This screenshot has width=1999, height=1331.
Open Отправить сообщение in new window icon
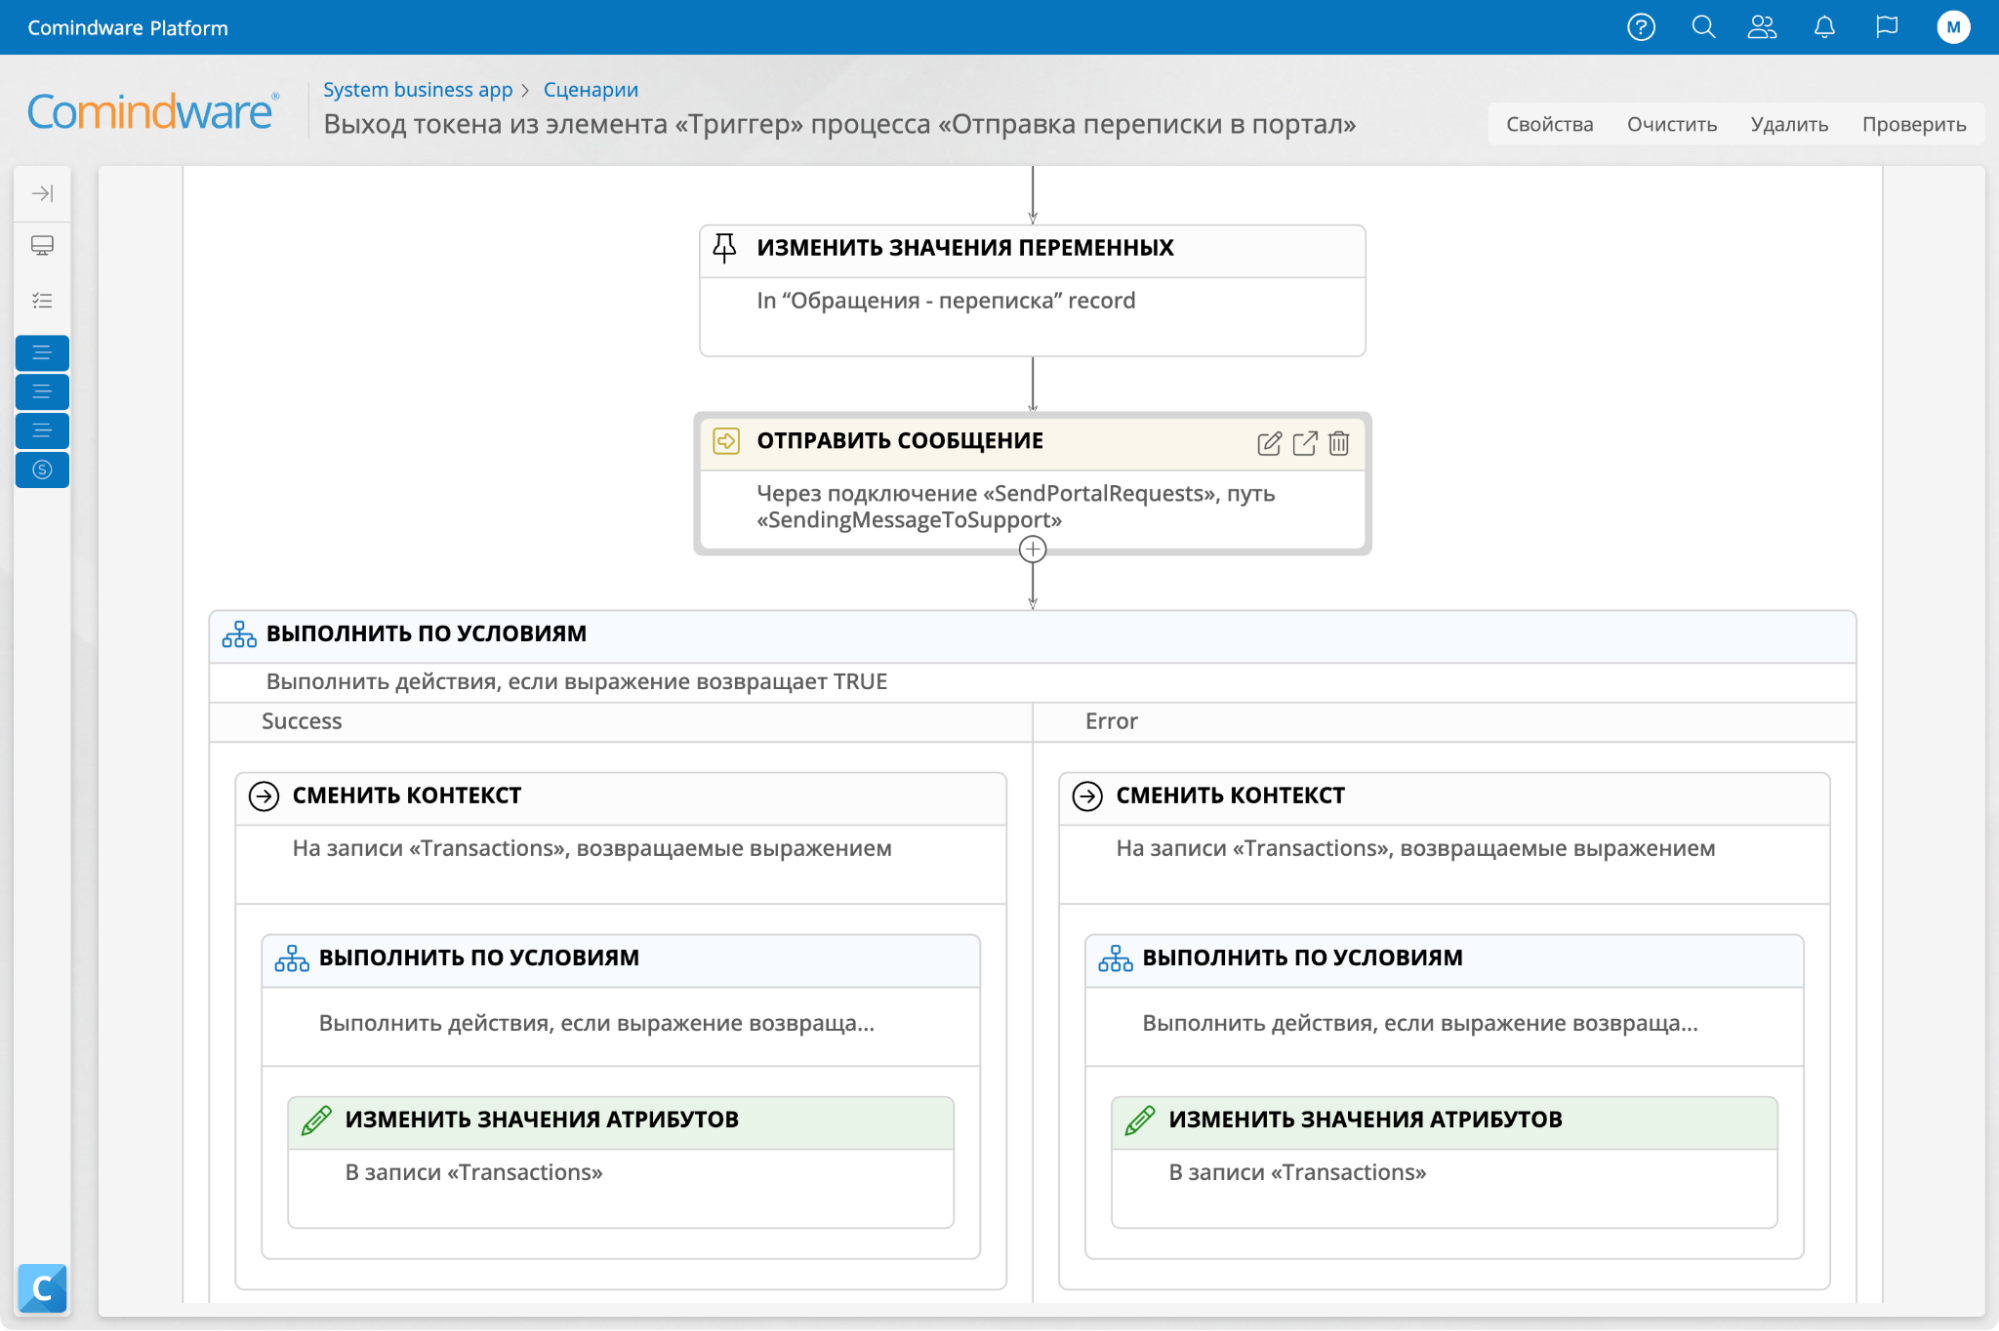coord(1305,443)
